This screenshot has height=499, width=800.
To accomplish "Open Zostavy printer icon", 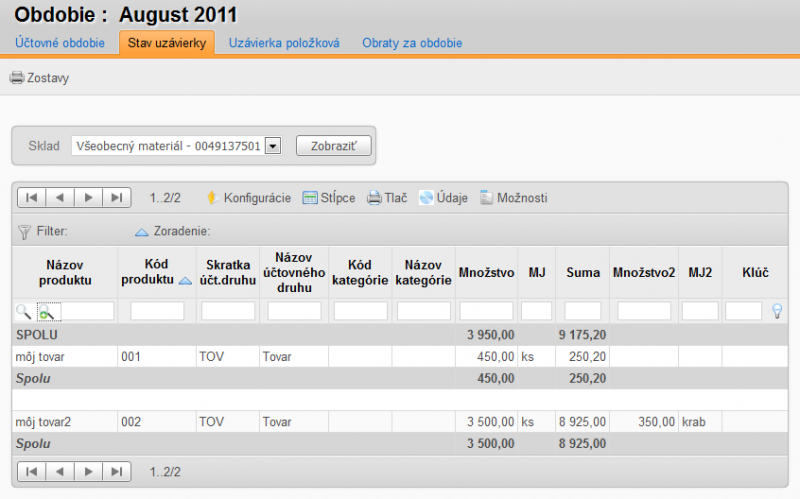I will [17, 78].
